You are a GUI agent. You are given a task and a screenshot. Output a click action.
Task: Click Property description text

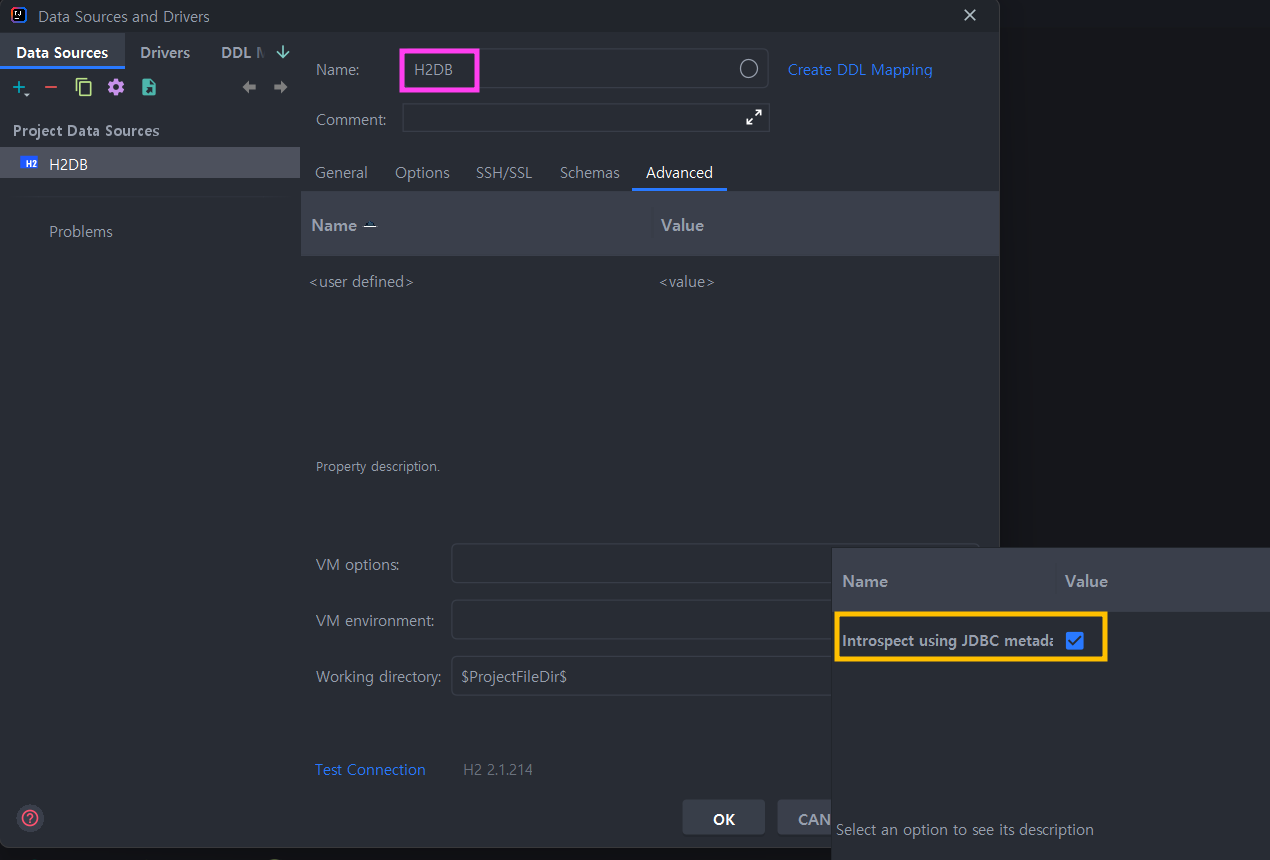tap(378, 466)
